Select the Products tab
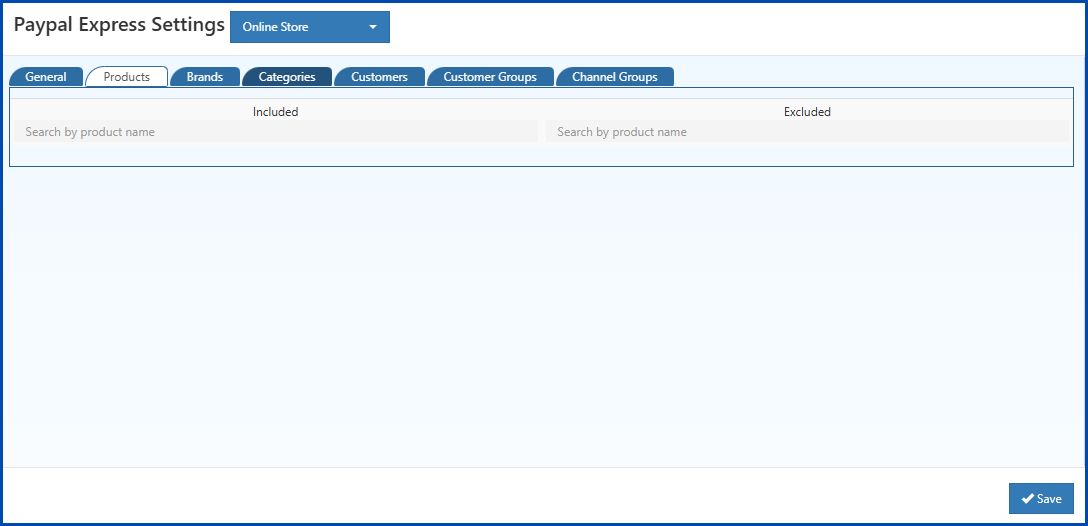The height and width of the screenshot is (526, 1088). pyautogui.click(x=126, y=76)
